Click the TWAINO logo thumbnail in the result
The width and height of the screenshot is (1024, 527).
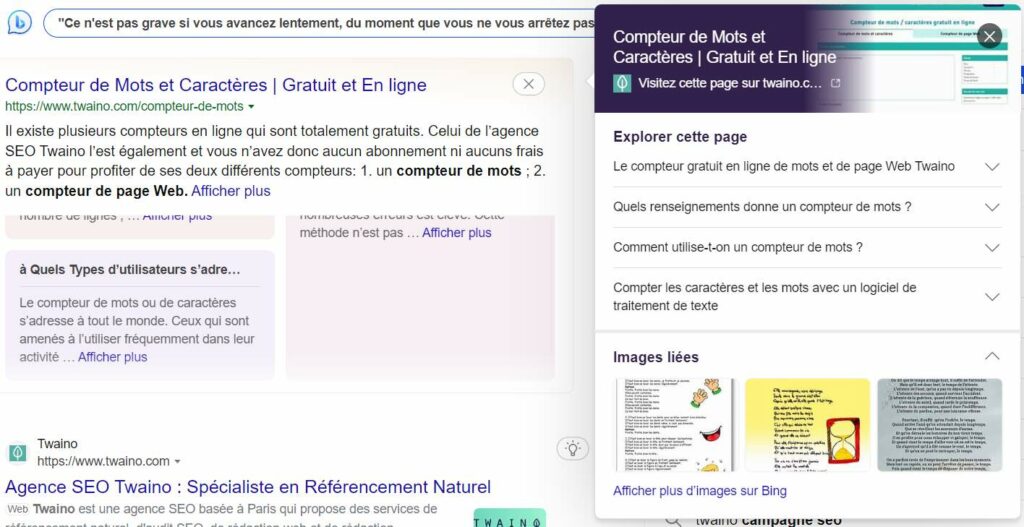tap(509, 518)
